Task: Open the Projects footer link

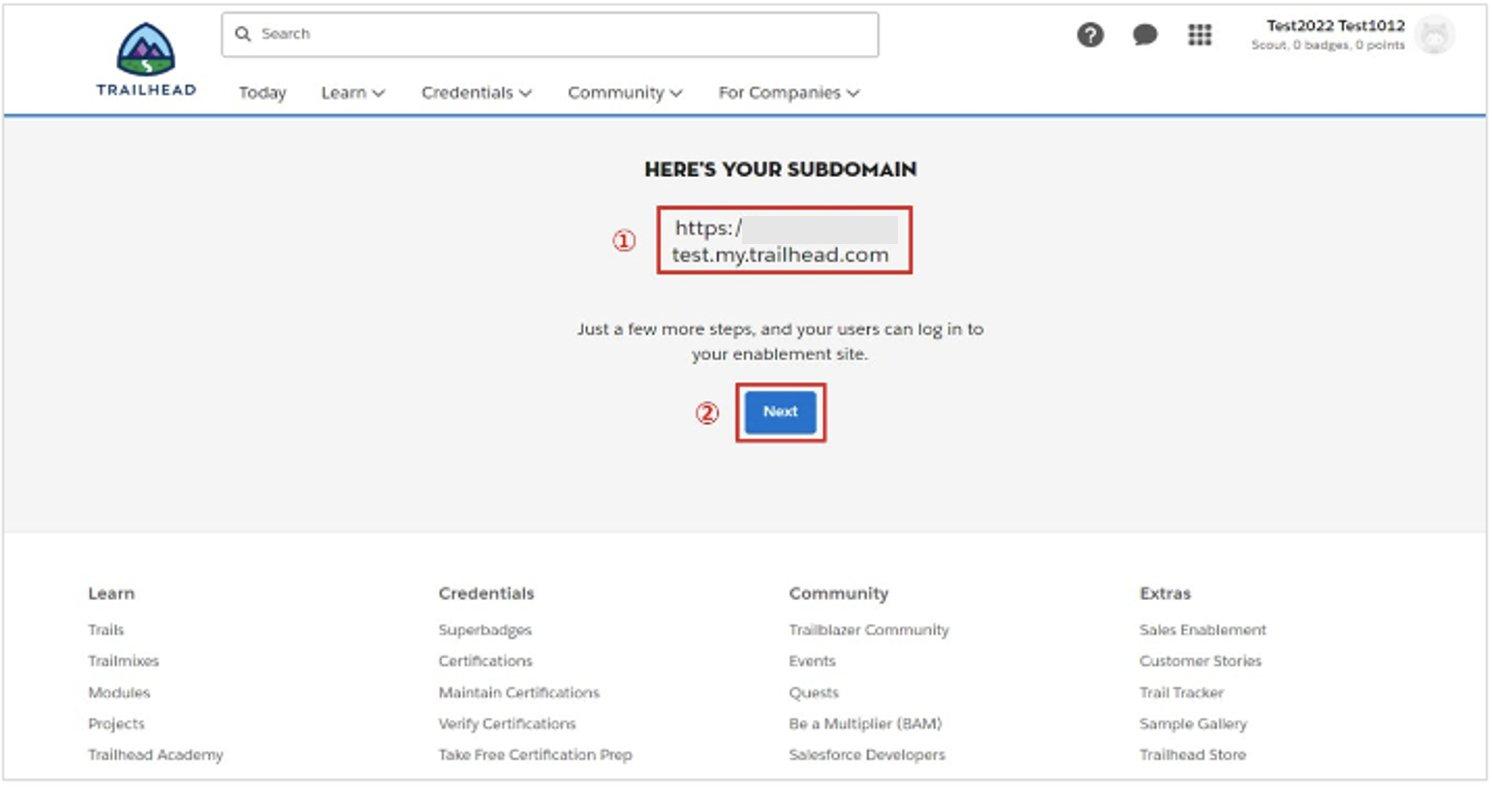Action: (x=116, y=723)
